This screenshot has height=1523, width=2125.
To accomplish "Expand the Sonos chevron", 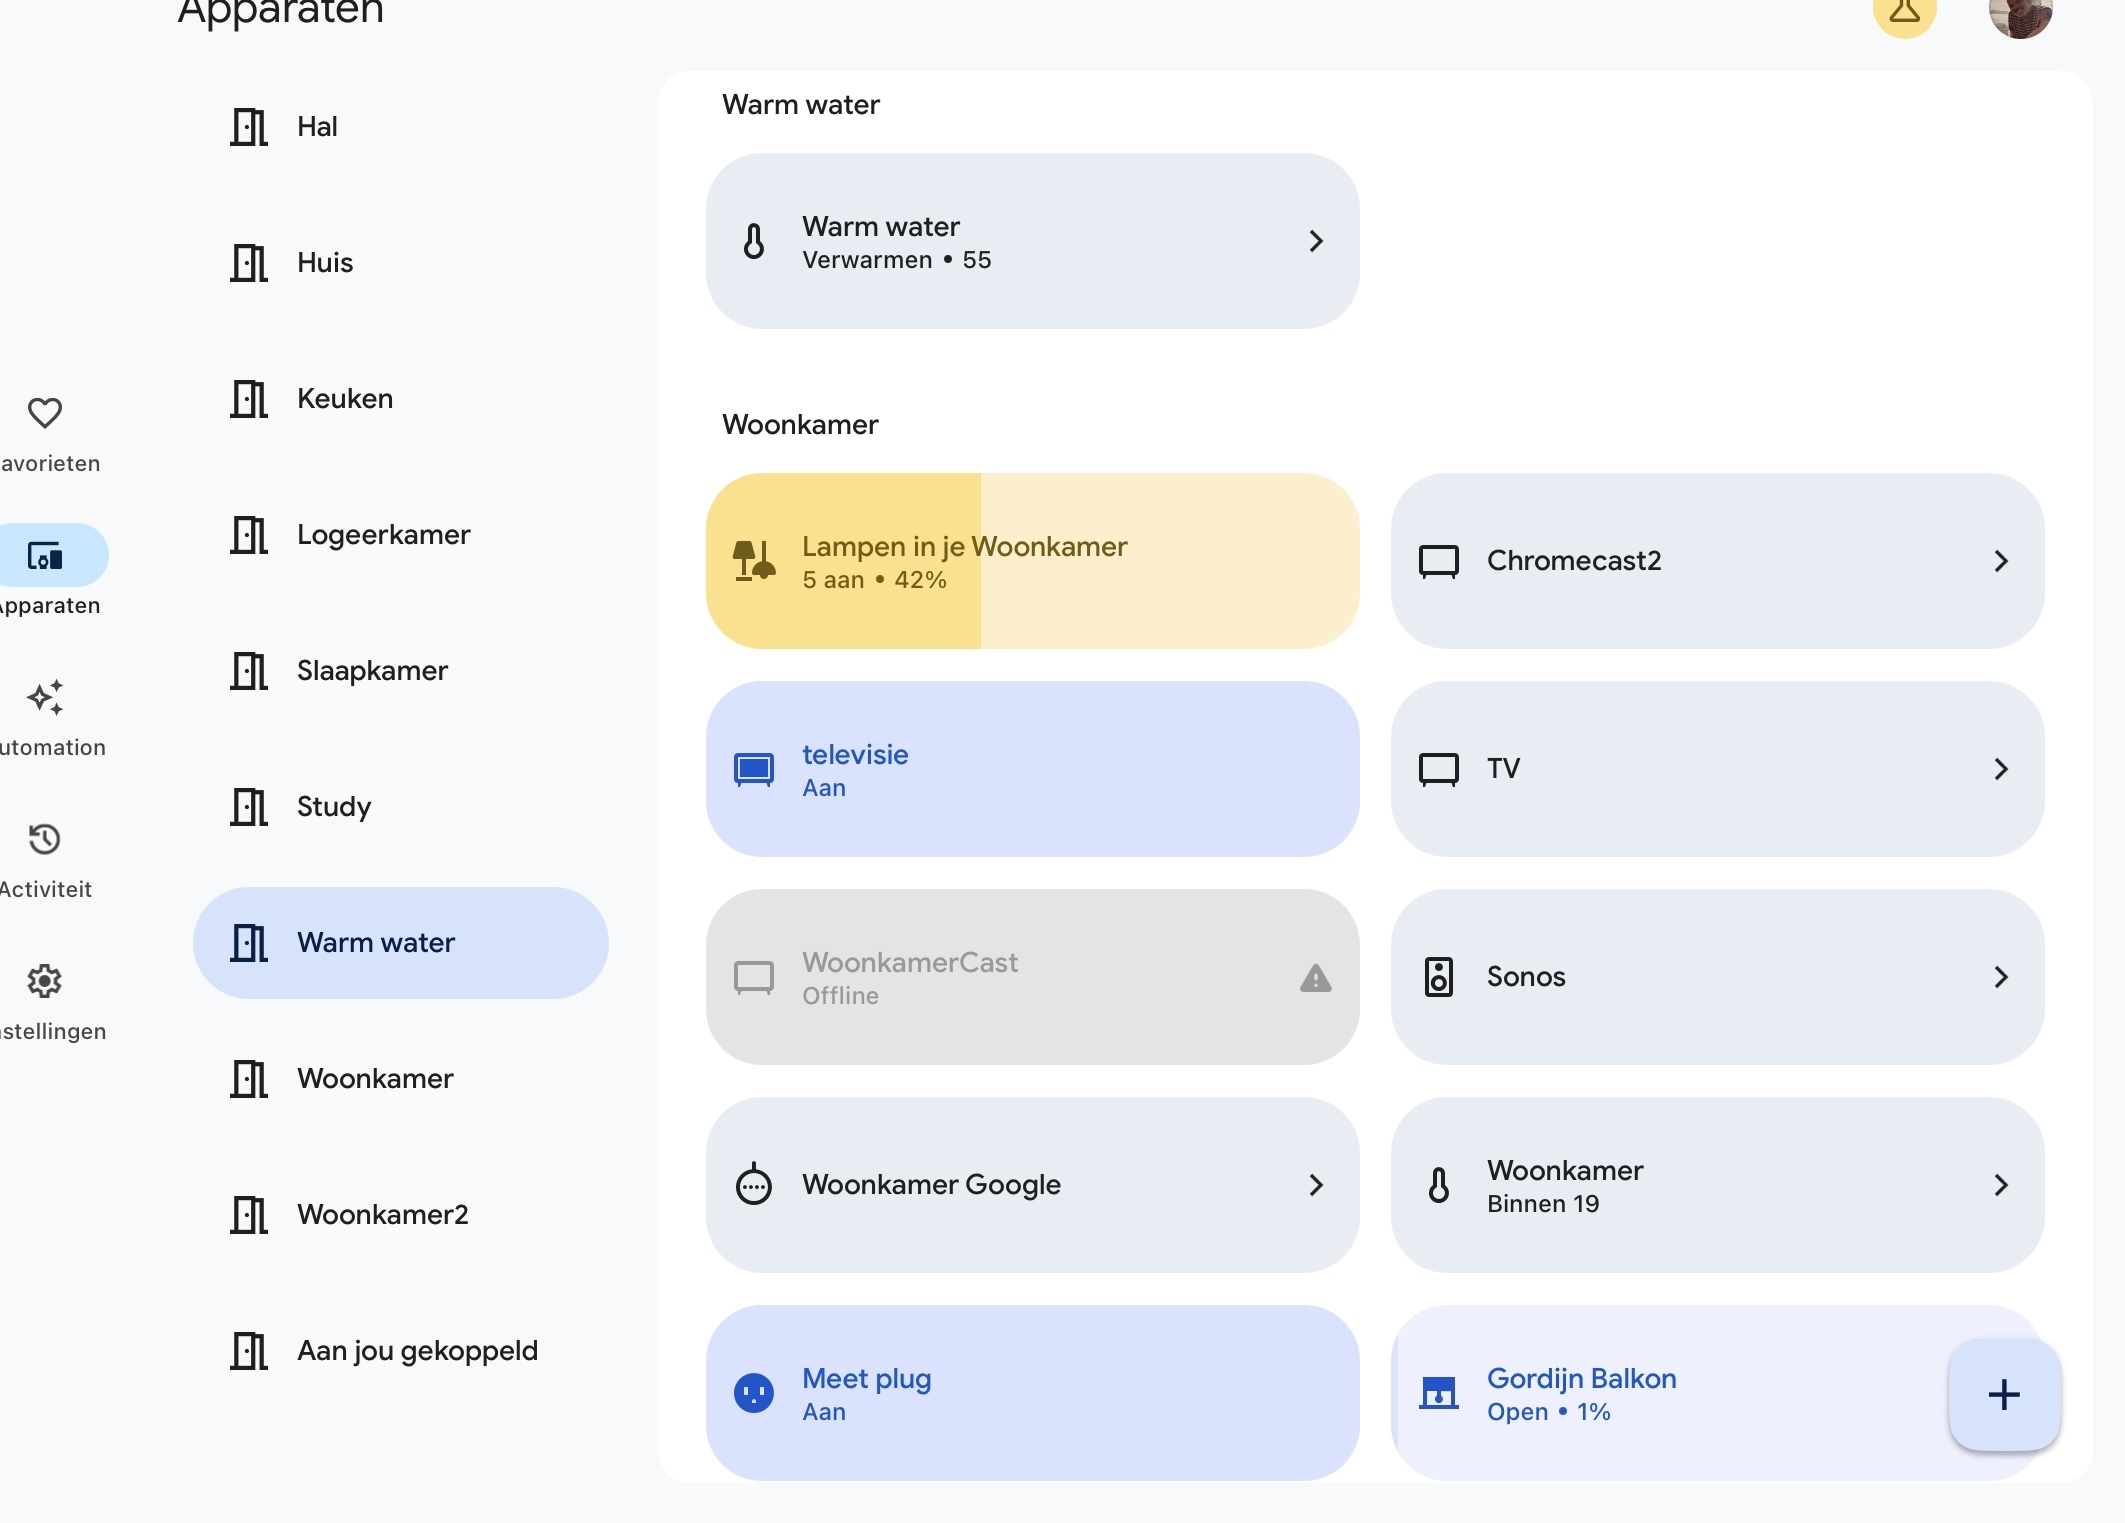I will pyautogui.click(x=2001, y=977).
